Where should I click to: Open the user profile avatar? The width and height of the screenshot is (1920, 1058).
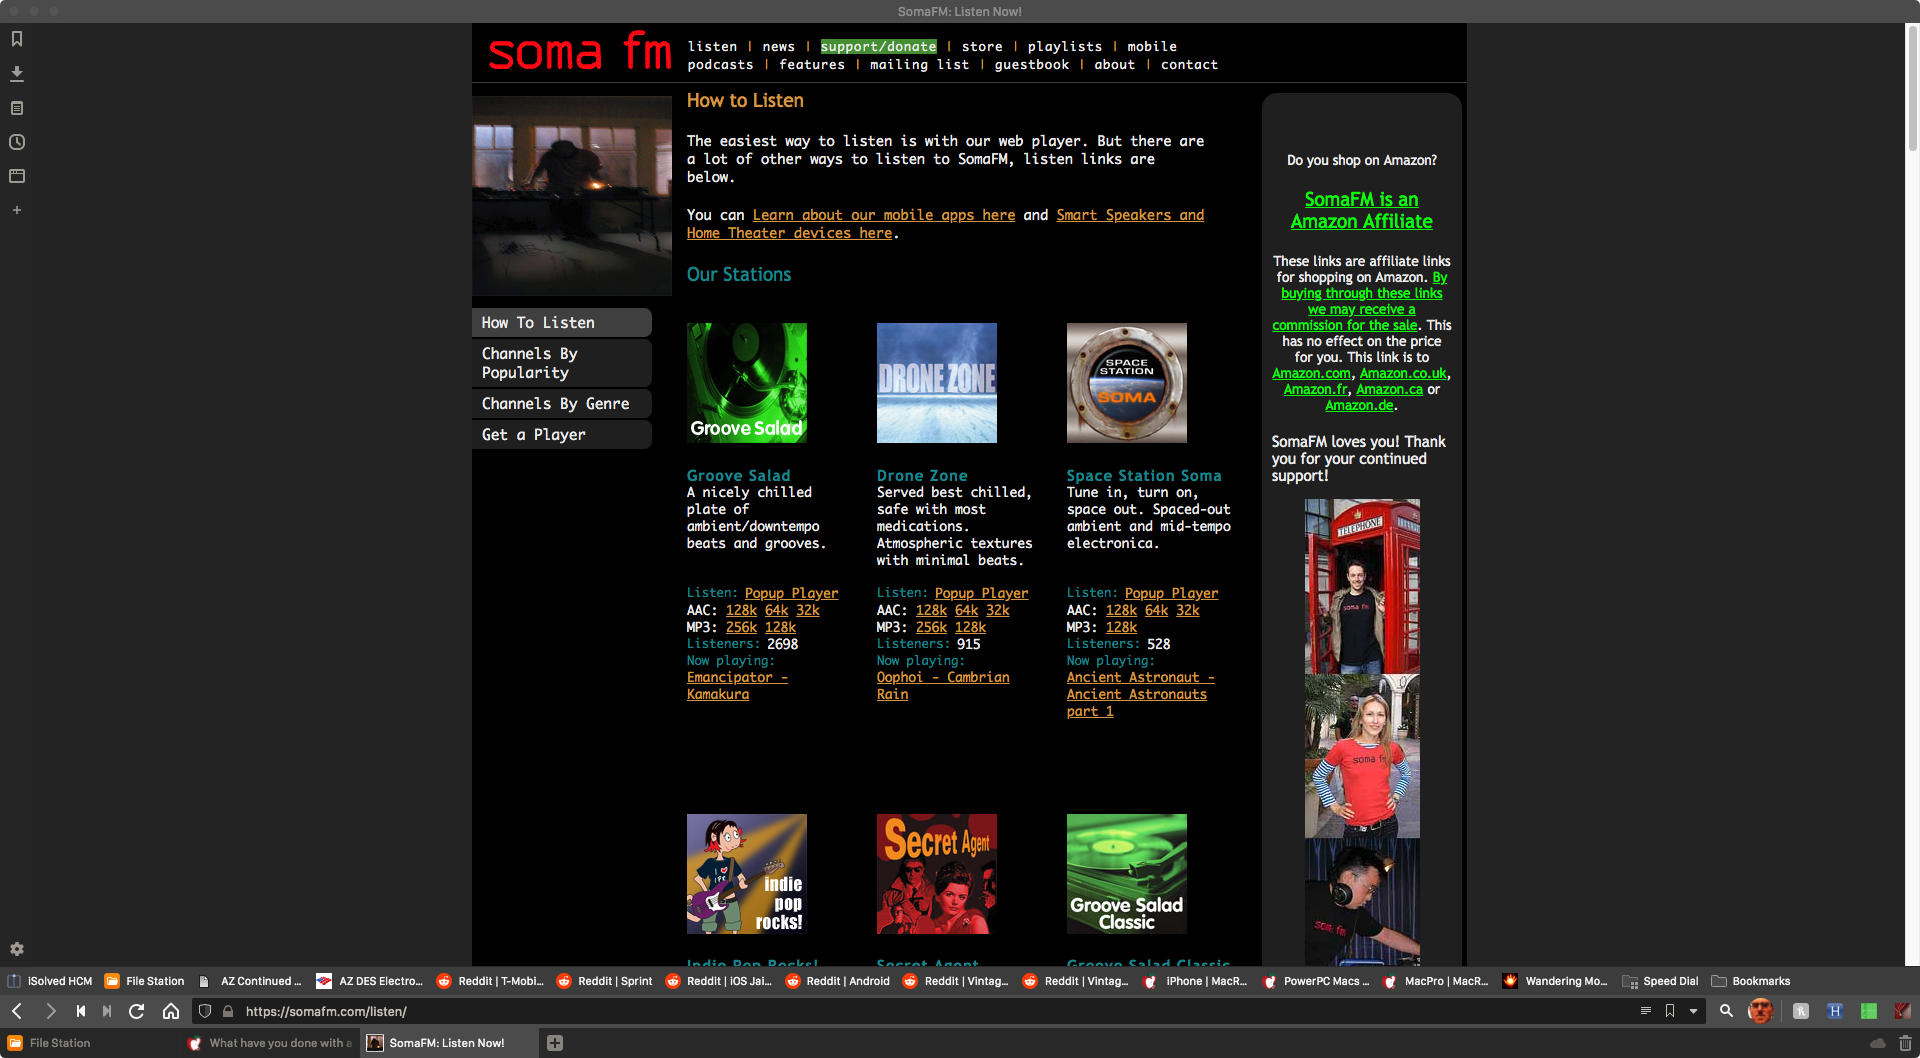point(1760,1011)
